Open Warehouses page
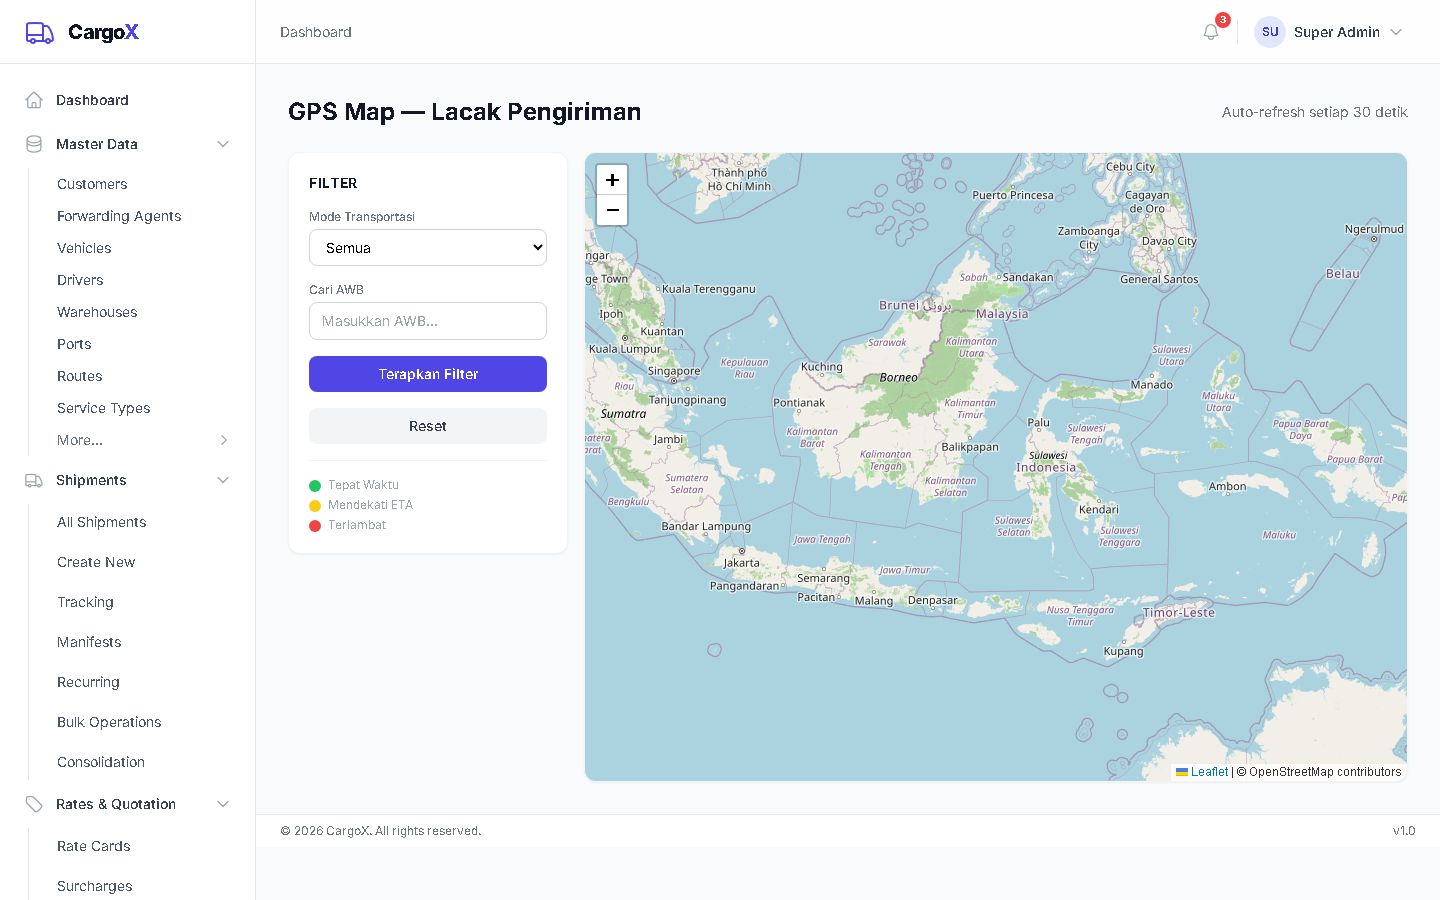Image resolution: width=1440 pixels, height=900 pixels. point(97,312)
